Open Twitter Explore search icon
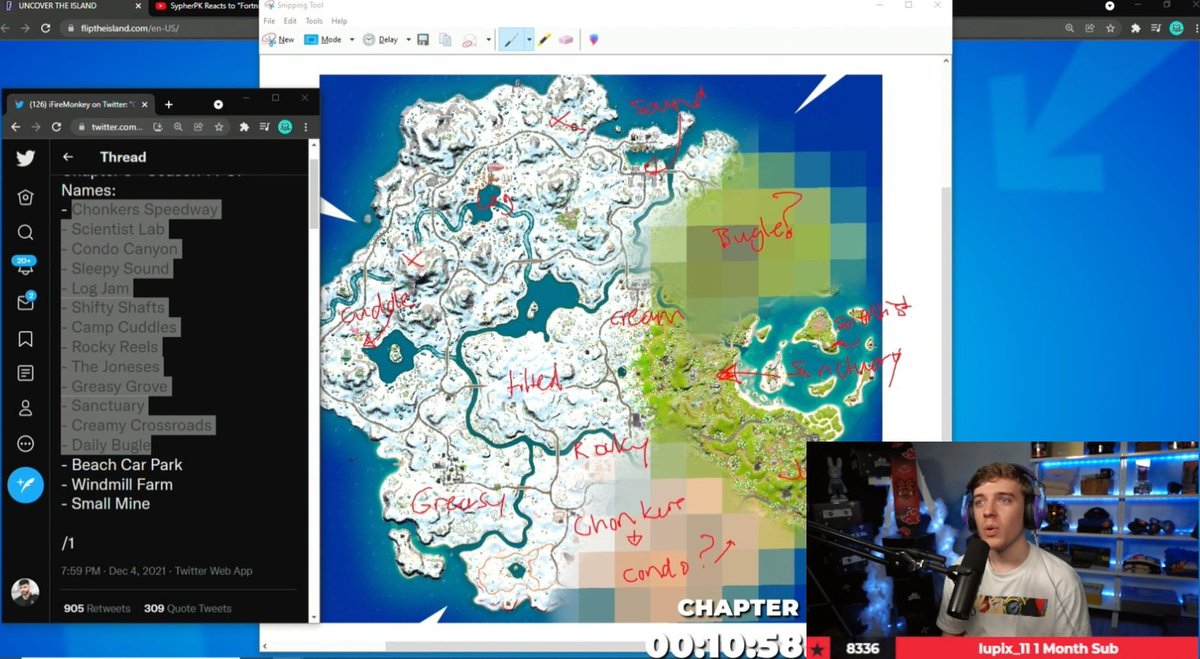 (25, 232)
